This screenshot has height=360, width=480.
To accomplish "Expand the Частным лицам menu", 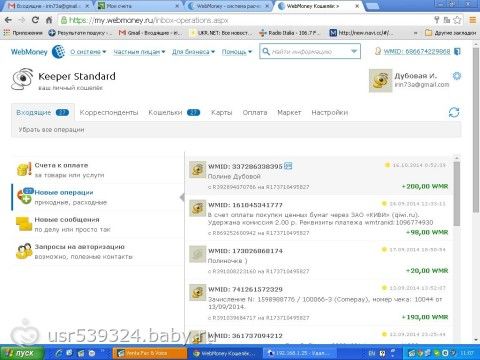I will pos(139,52).
